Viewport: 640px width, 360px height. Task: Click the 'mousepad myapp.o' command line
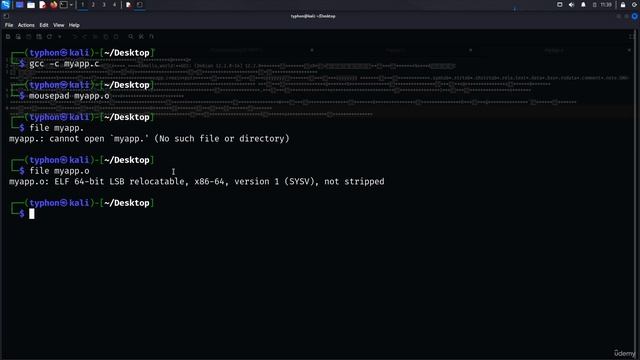pyautogui.click(x=69, y=96)
